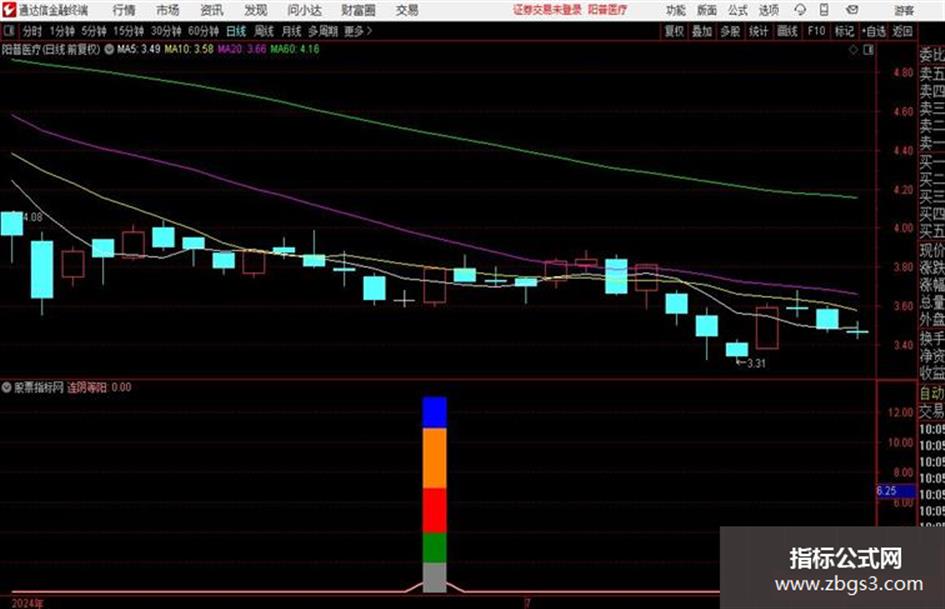The height and width of the screenshot is (609, 945).
Task: Open the 行情 menu
Action: coord(124,10)
